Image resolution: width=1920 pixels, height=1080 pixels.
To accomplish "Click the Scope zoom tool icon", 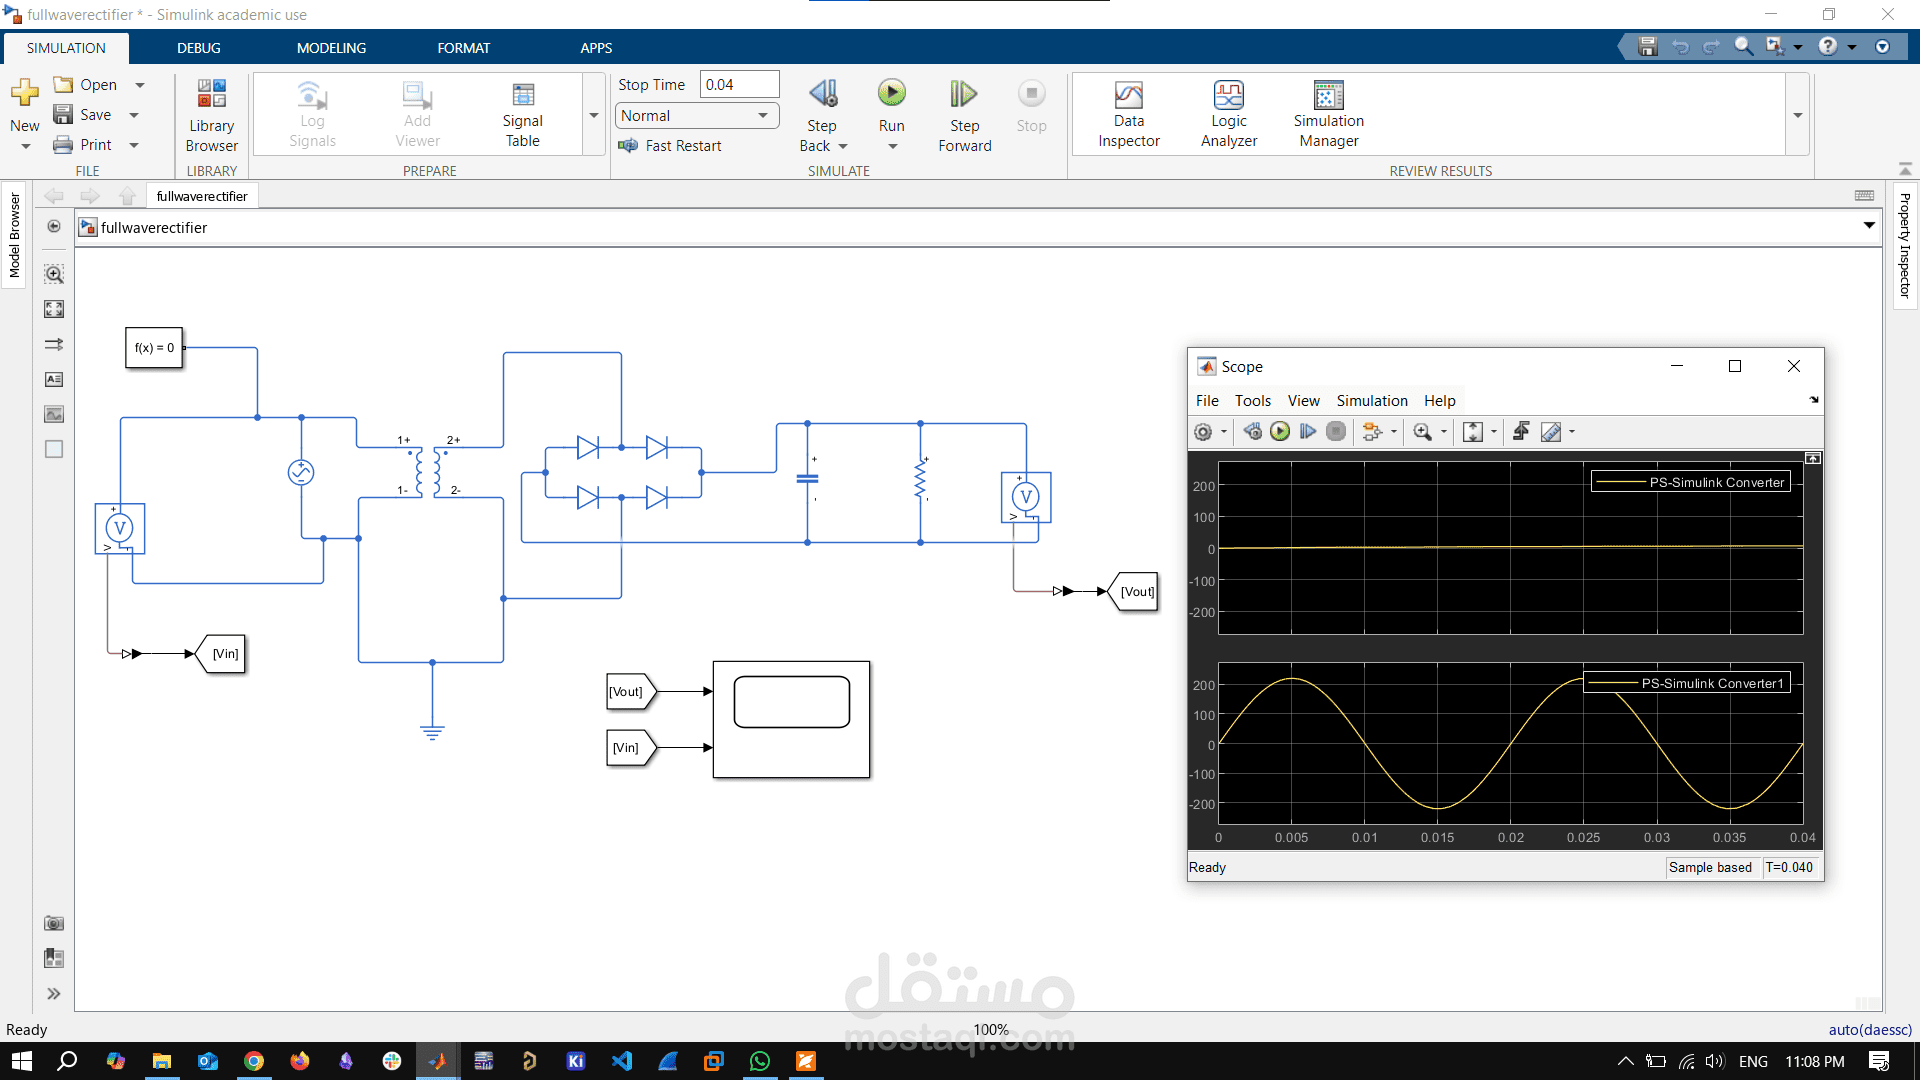I will click(1422, 432).
